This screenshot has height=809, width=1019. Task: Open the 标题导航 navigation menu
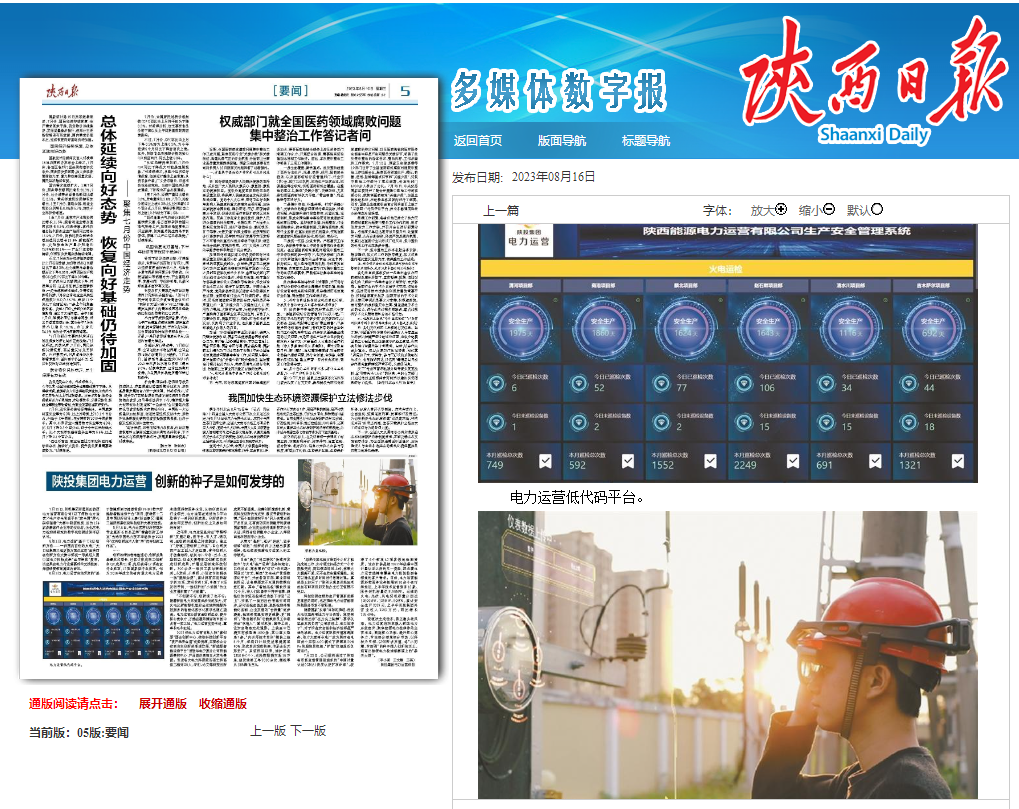point(646,141)
